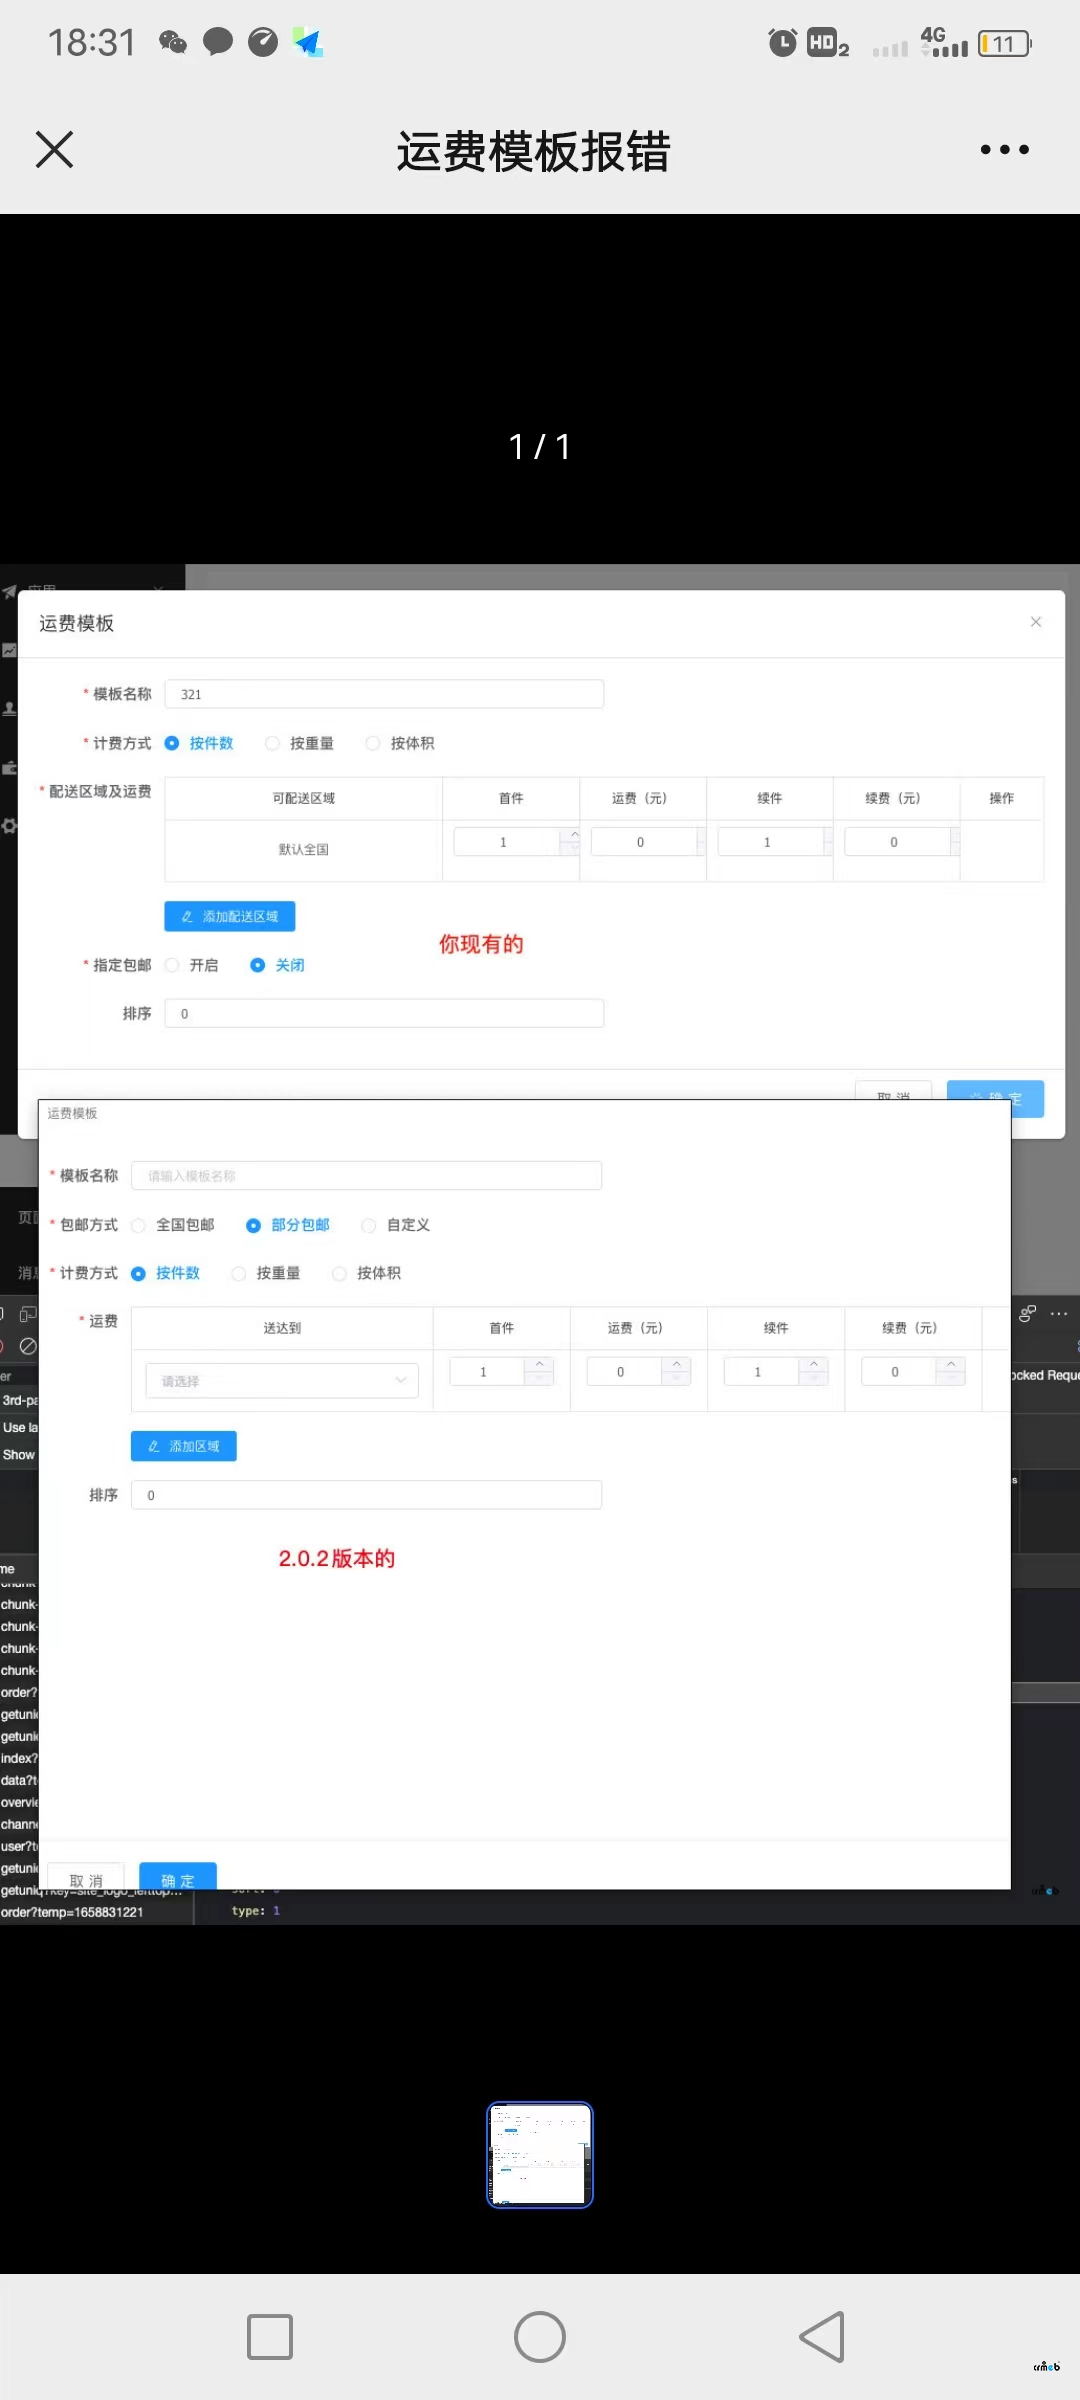The width and height of the screenshot is (1080, 2400).
Task: Tap the image thumbnail in the preview strip
Action: (540, 2154)
